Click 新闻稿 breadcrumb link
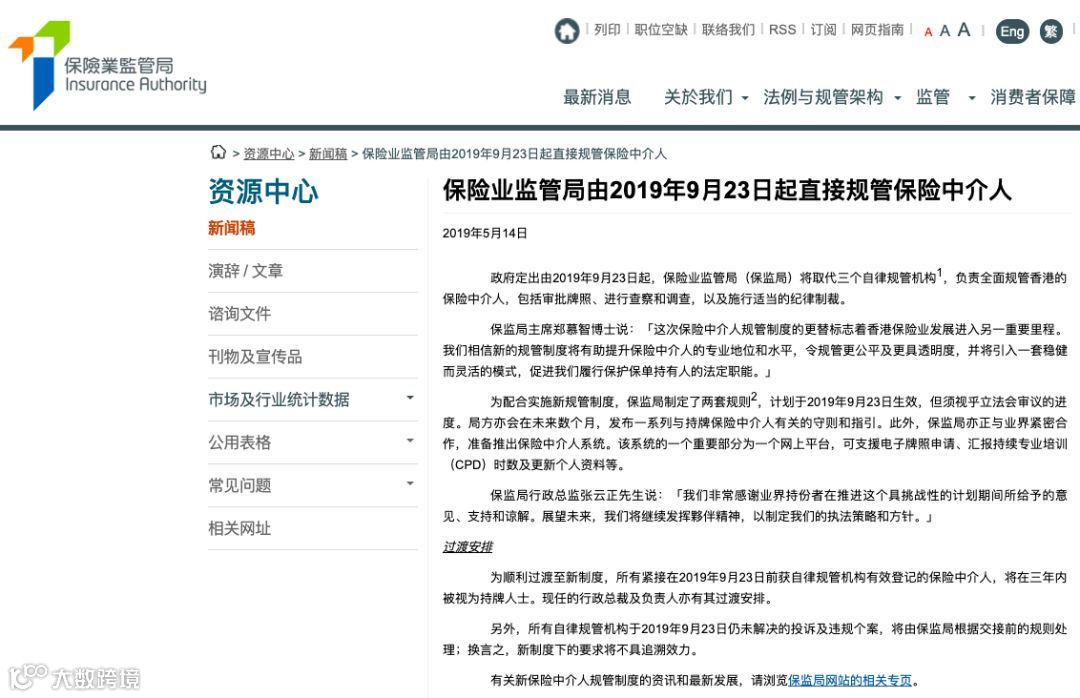Viewport: 1080px width, 698px height. [328, 154]
